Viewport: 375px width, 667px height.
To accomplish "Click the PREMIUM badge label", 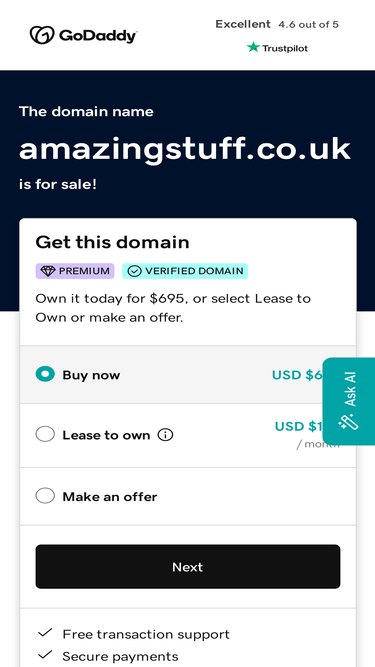I will click(x=84, y=271).
